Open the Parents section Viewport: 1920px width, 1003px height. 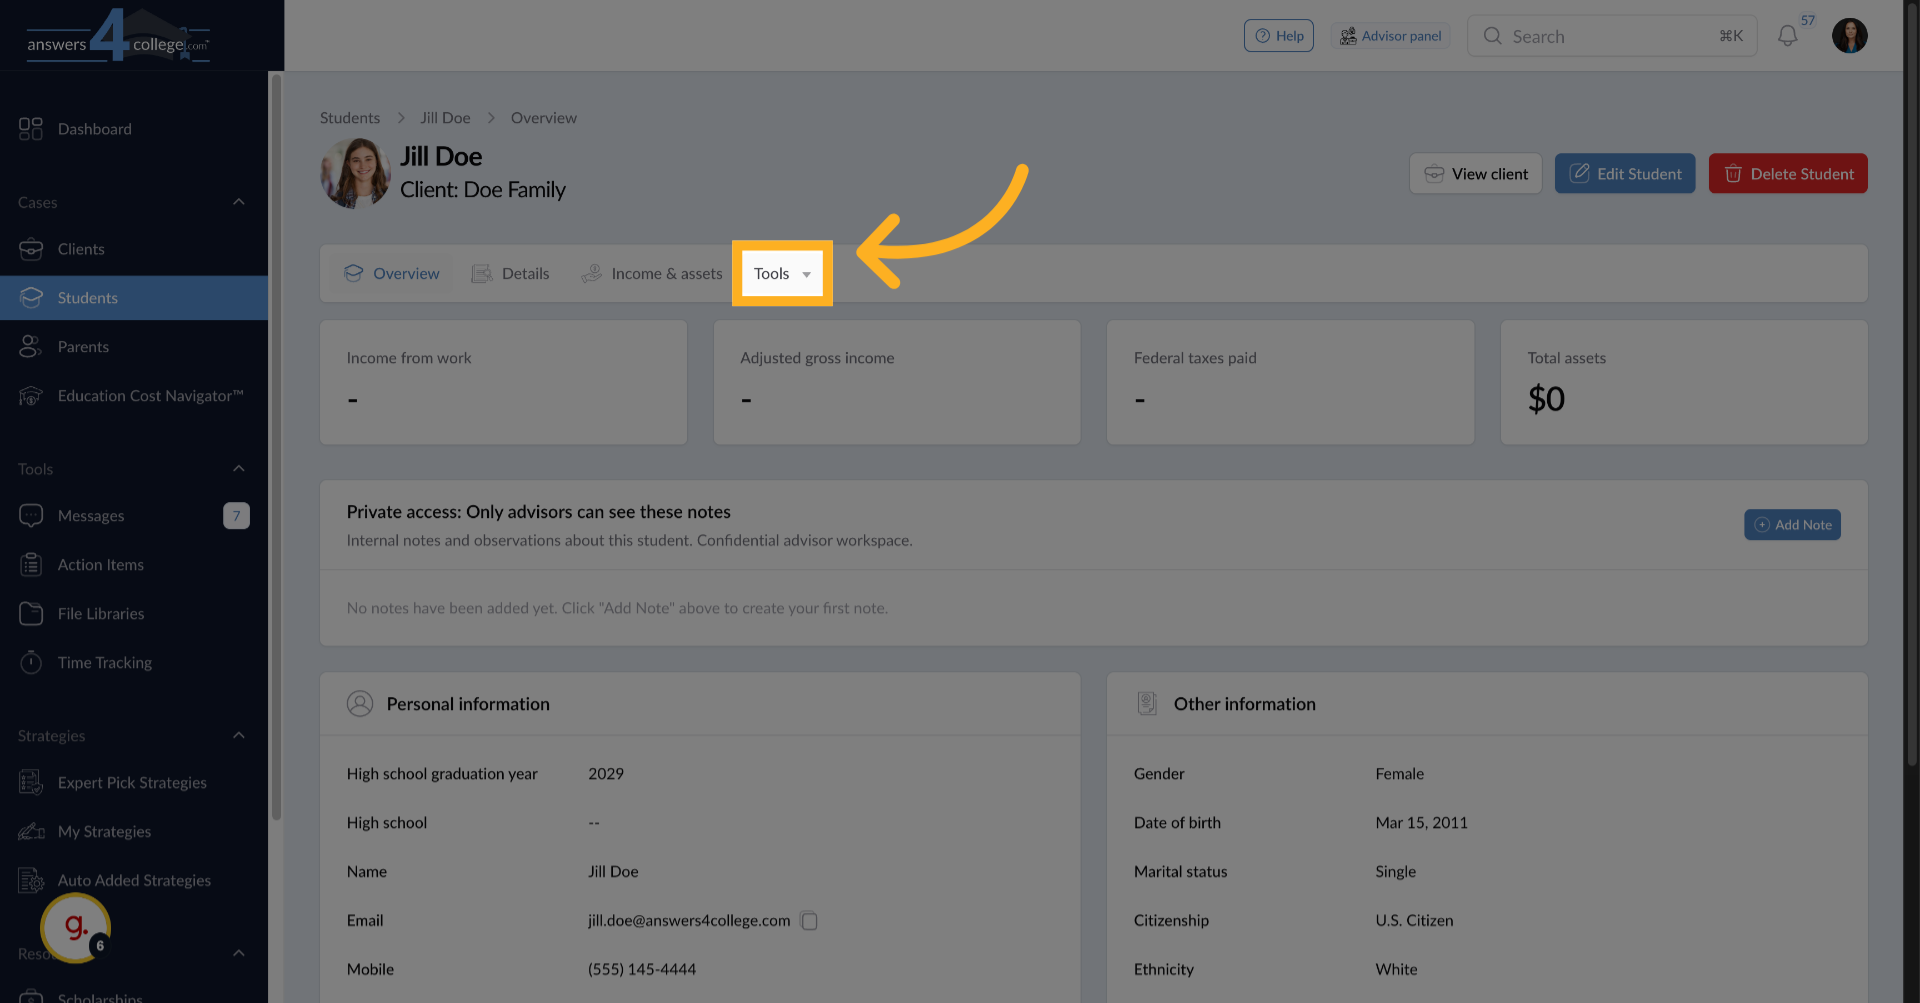pos(83,346)
